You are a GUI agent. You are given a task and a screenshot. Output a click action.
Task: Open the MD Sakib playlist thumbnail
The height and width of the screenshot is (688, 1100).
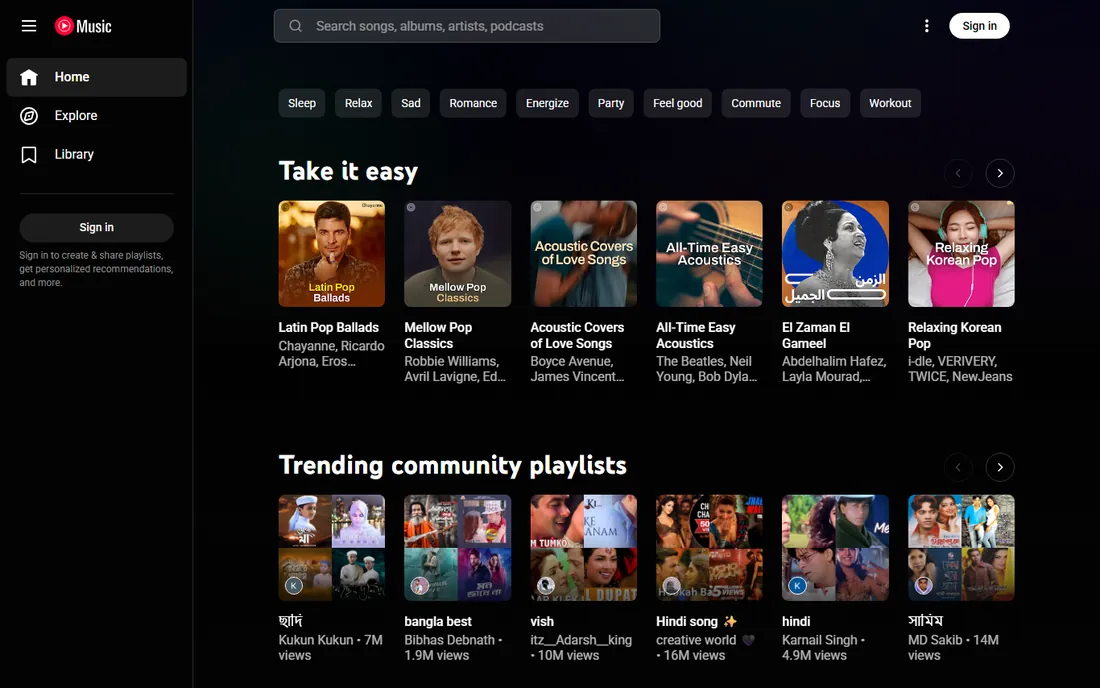(961, 548)
